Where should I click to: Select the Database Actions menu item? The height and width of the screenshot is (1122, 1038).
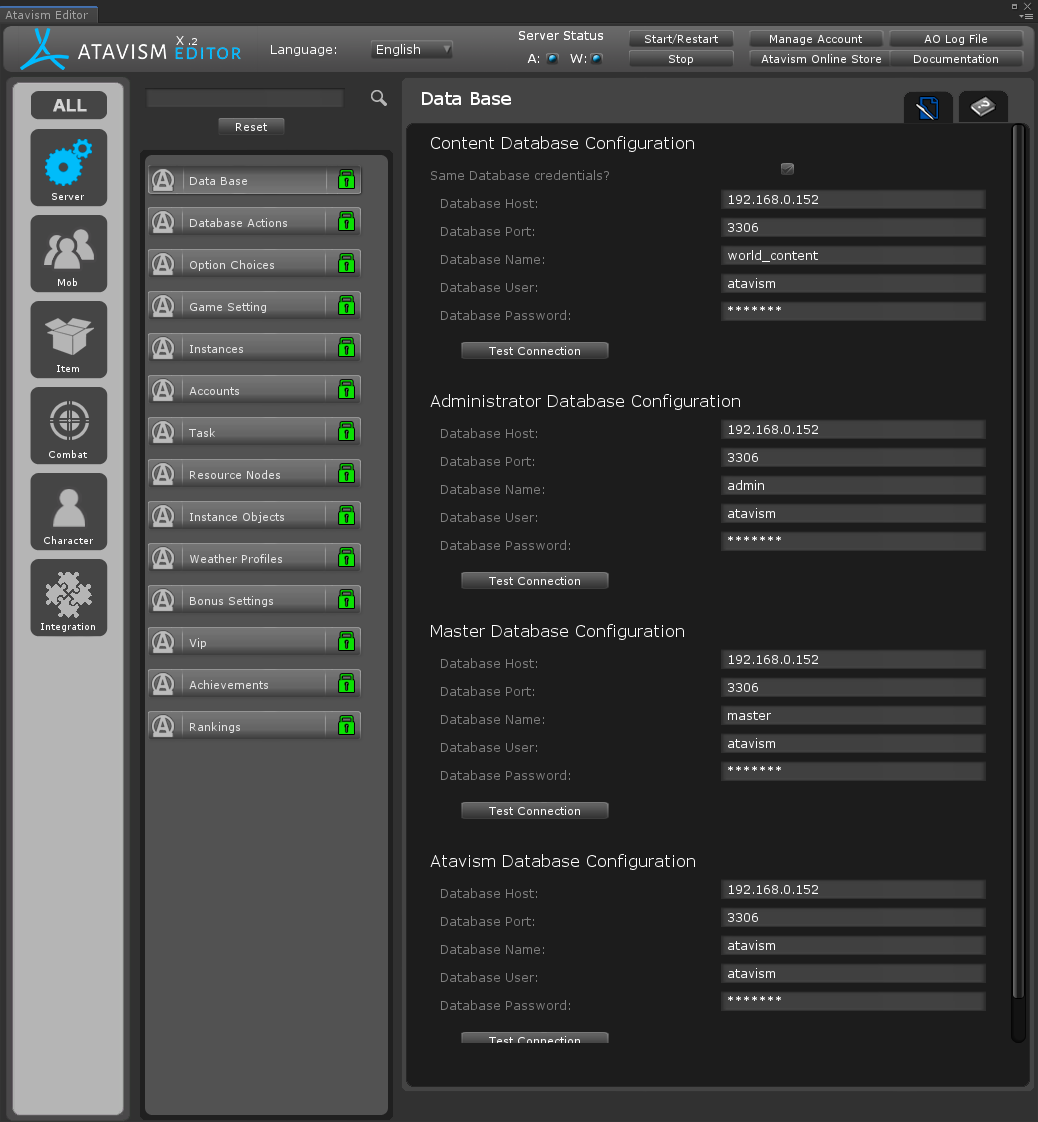(x=238, y=223)
